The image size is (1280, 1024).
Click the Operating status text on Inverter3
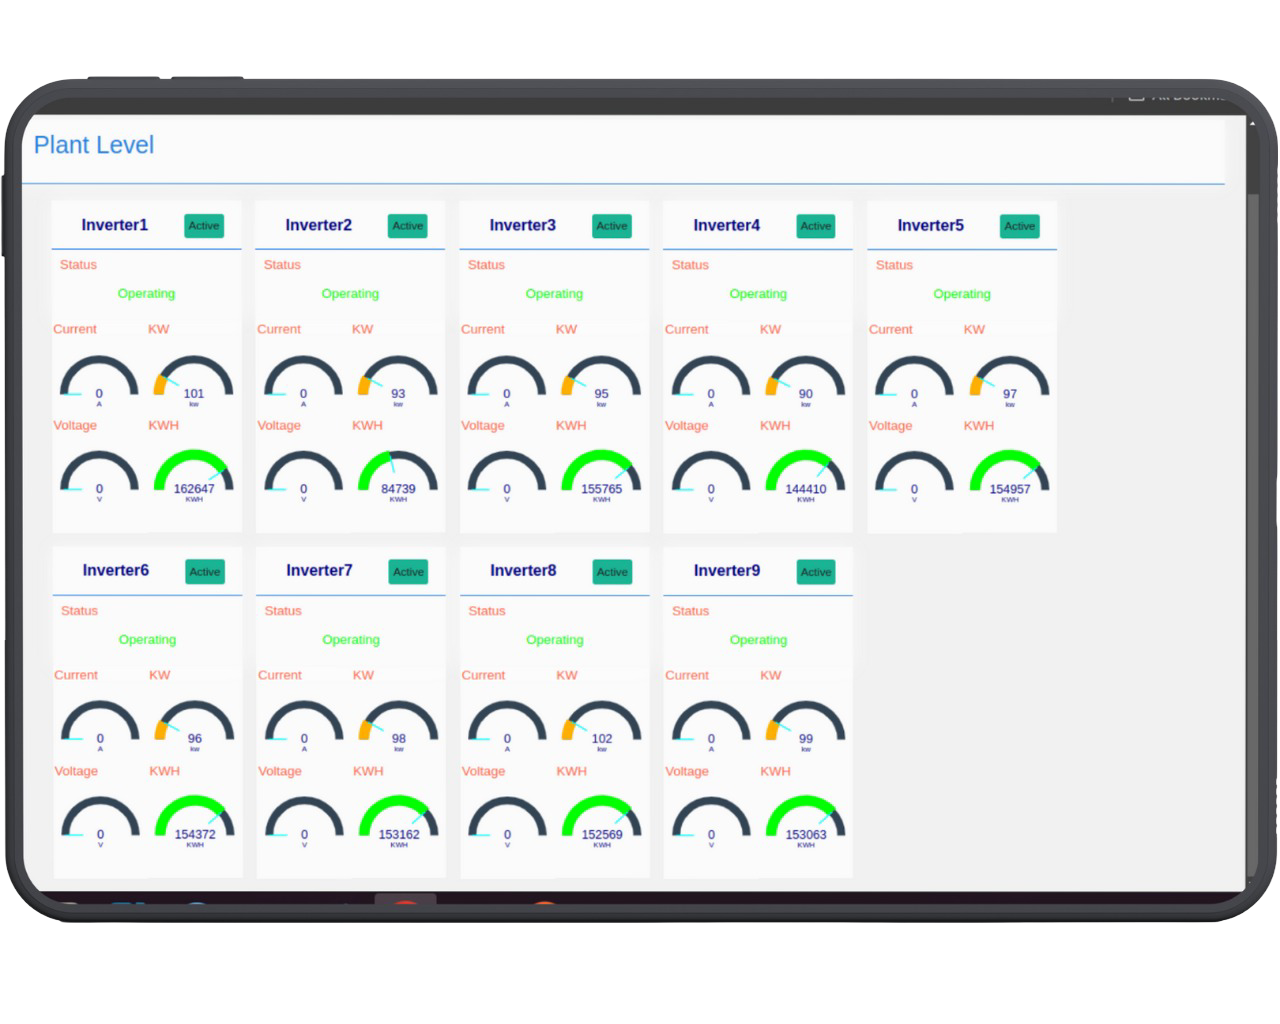(x=554, y=294)
